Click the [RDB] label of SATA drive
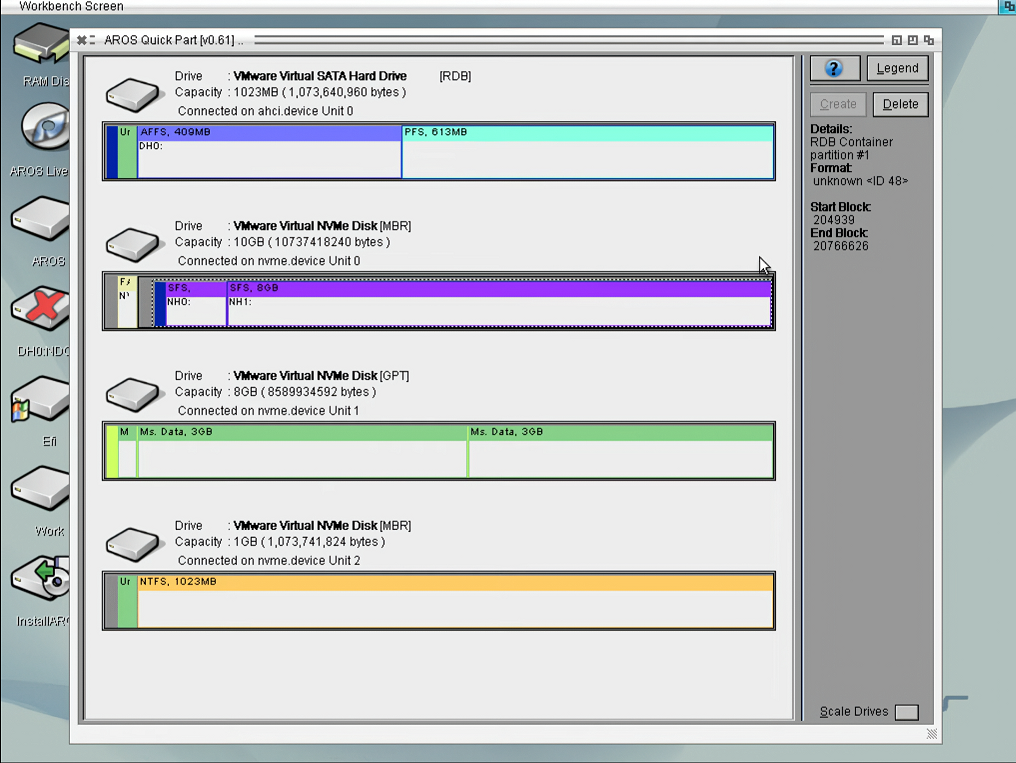 click(456, 76)
